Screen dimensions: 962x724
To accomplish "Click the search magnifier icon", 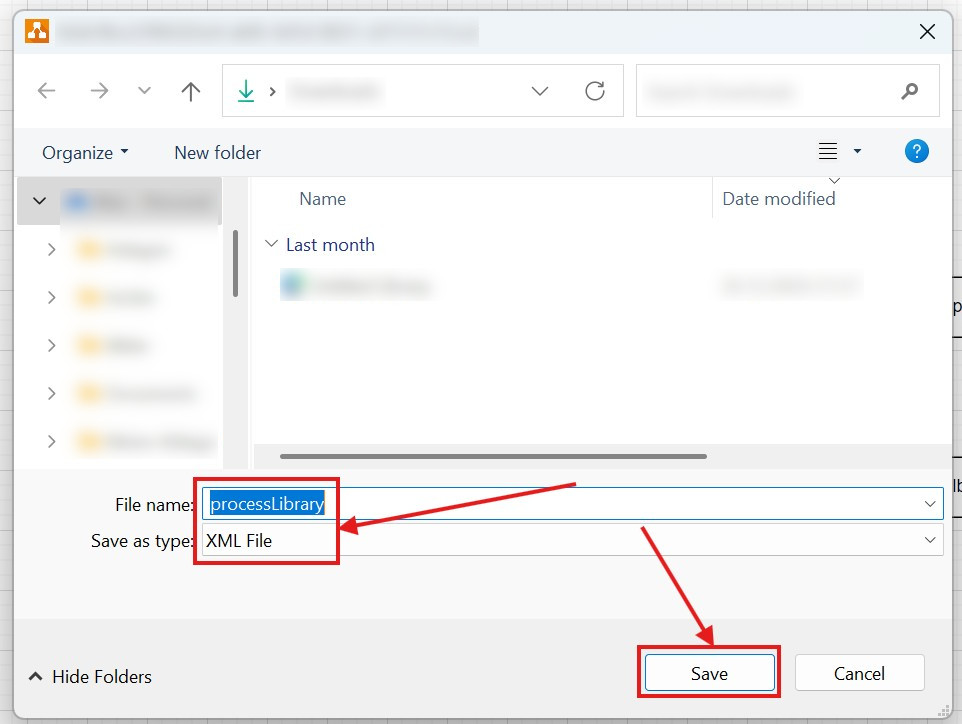I will click(x=909, y=91).
